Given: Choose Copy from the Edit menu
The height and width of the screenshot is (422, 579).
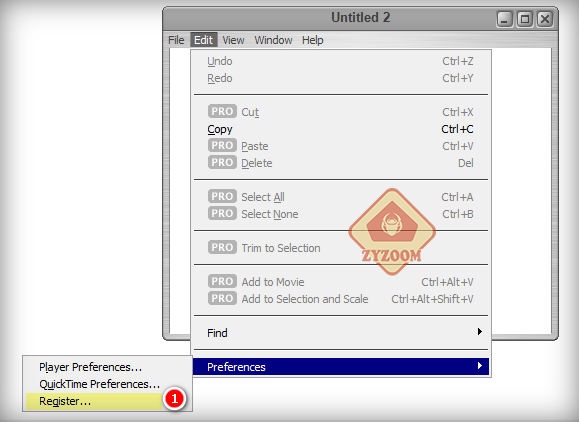Looking at the screenshot, I should click(x=341, y=129).
